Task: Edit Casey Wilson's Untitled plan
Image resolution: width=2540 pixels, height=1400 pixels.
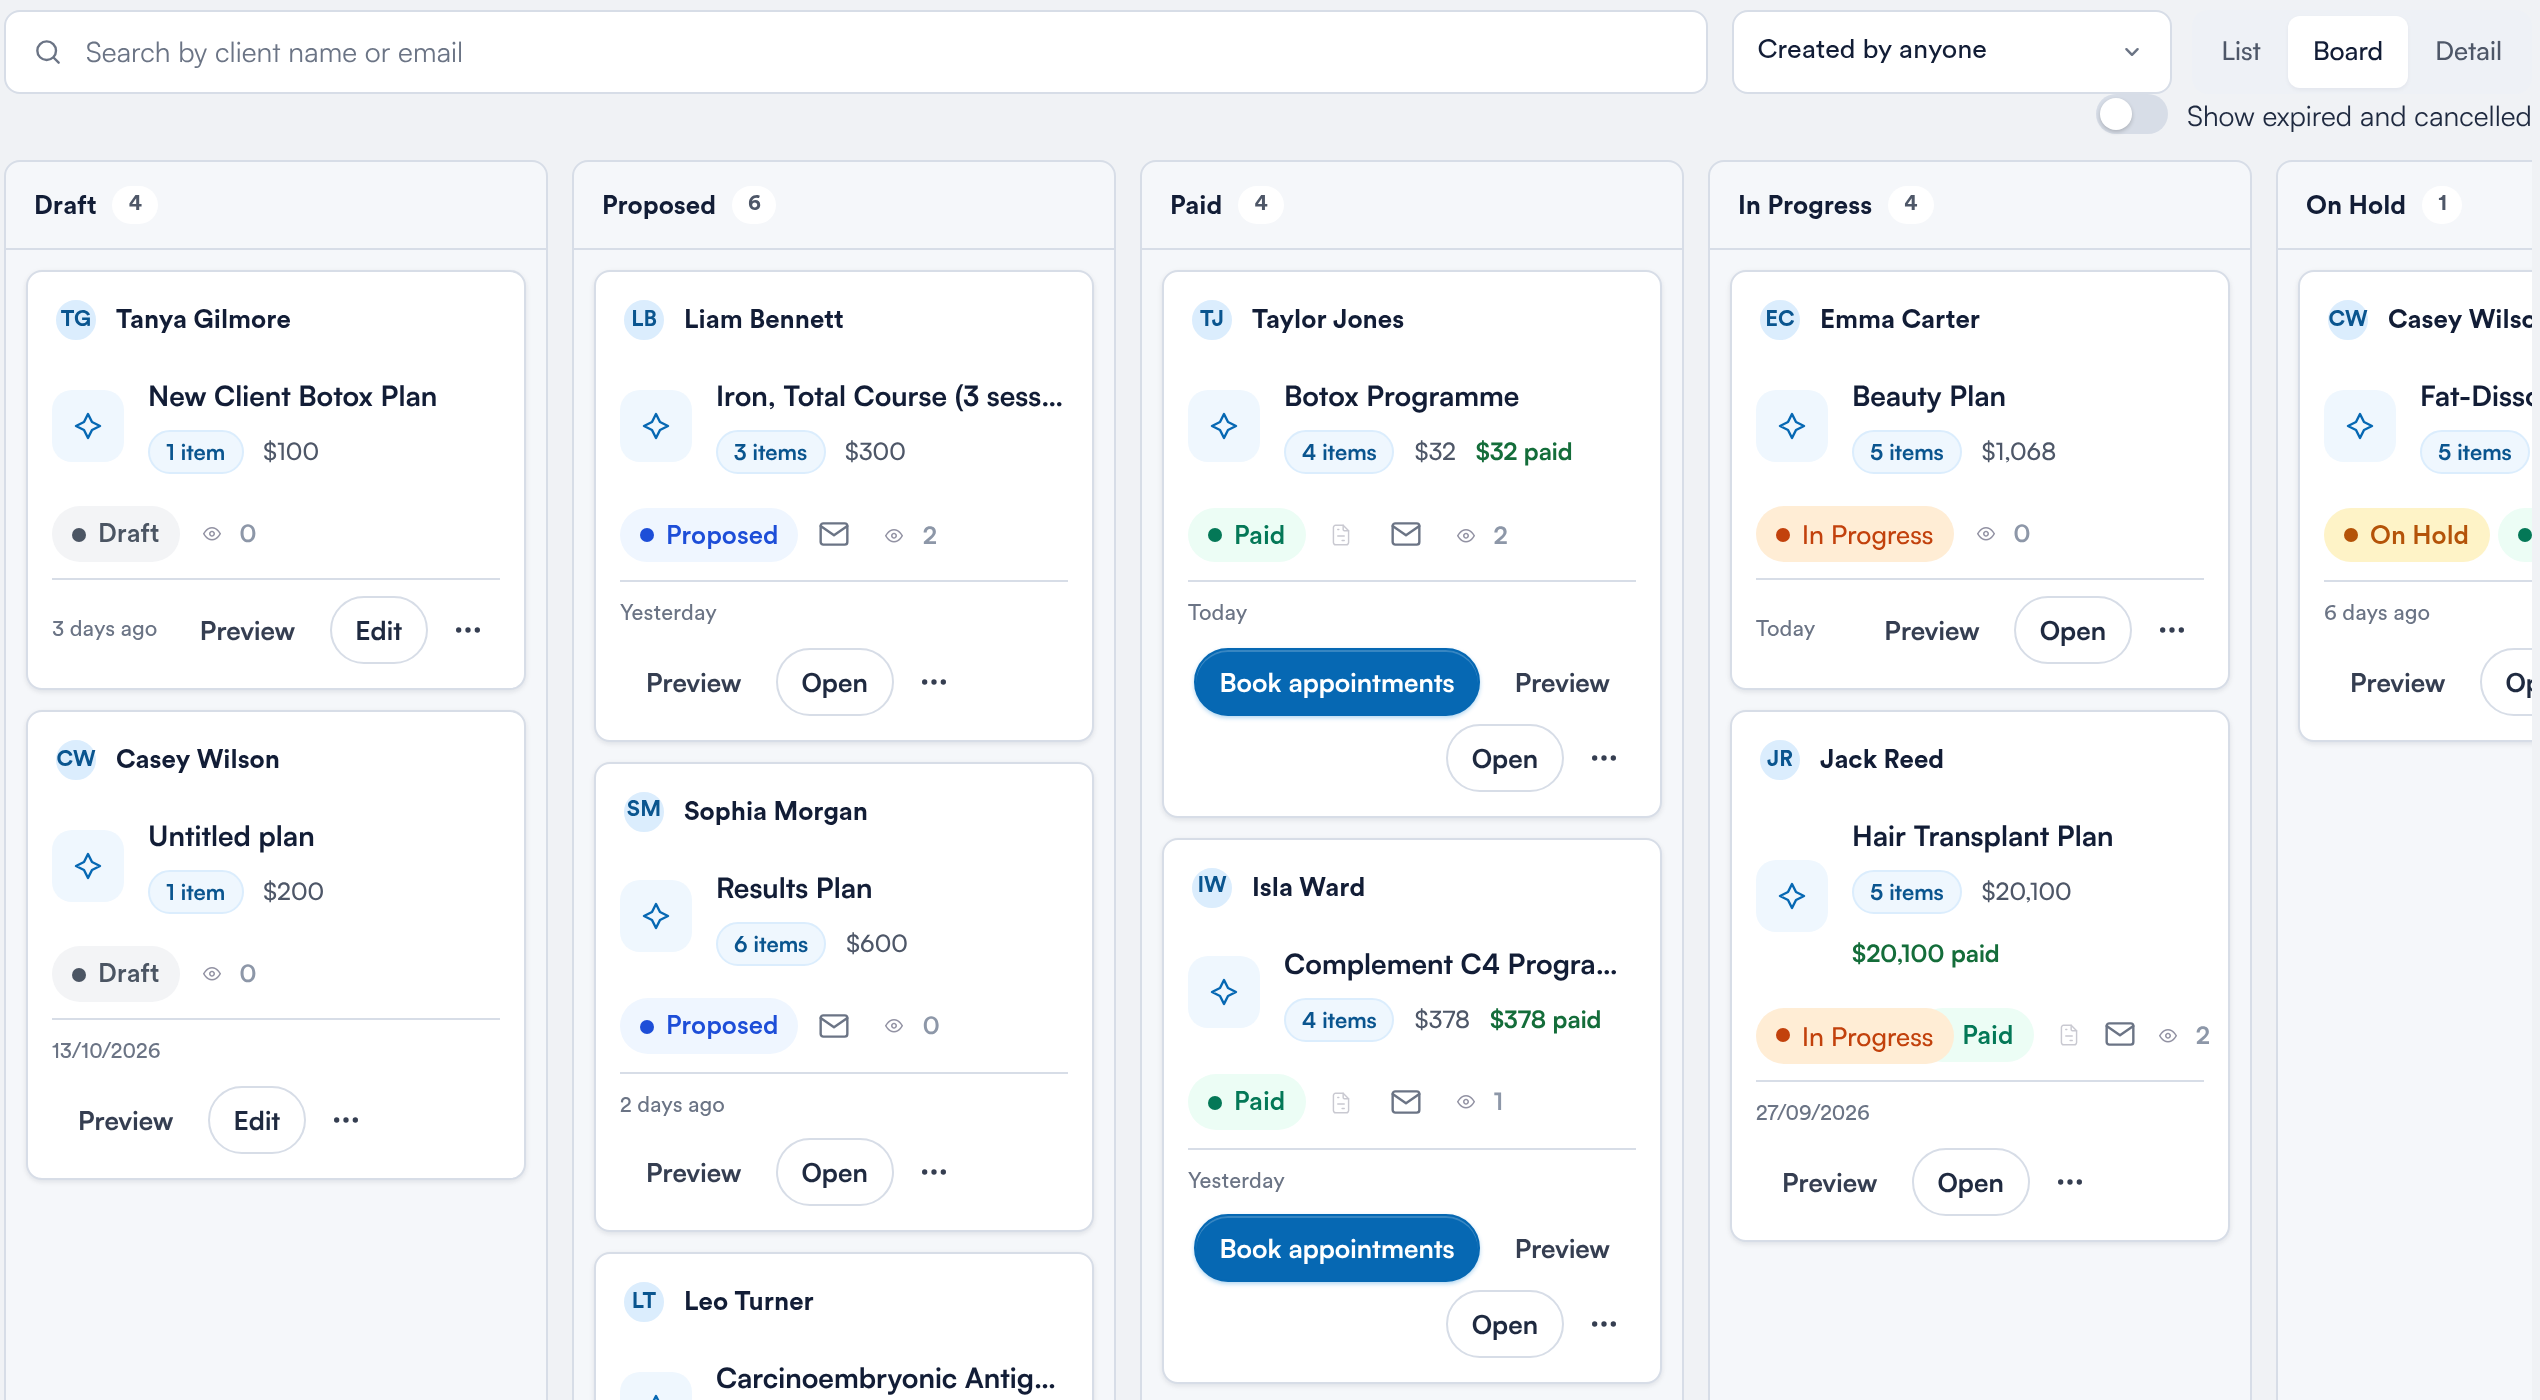Action: (x=257, y=1121)
